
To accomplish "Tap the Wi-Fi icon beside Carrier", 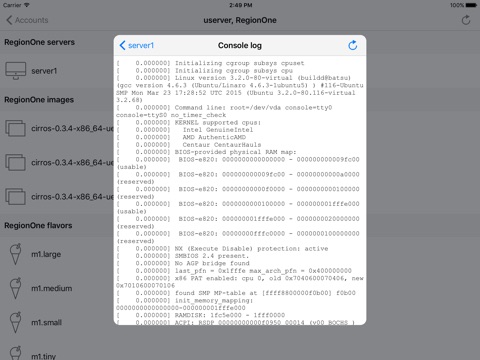I will [x=27, y=5].
